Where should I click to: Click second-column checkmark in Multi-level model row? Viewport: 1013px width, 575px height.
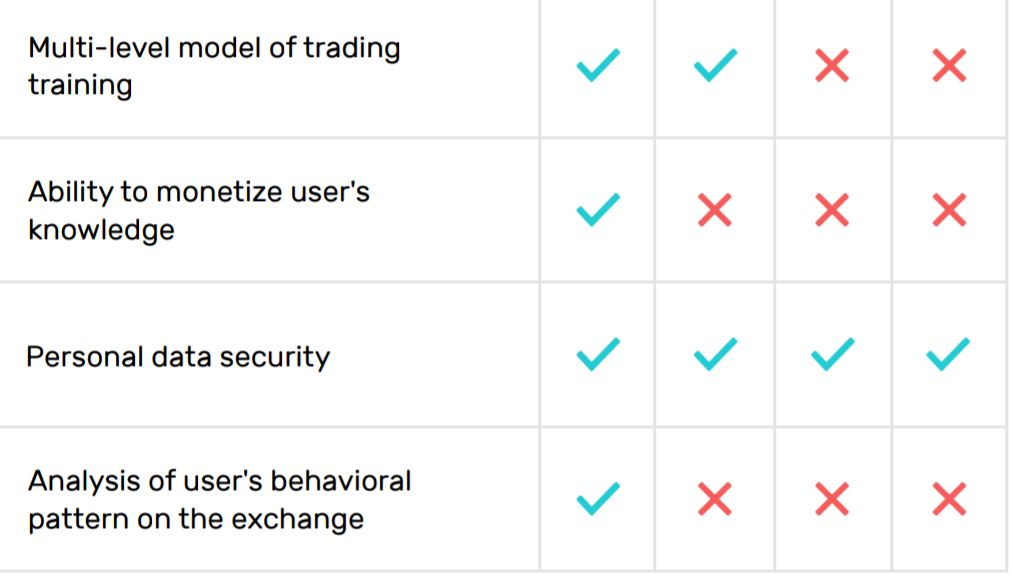[x=715, y=65]
